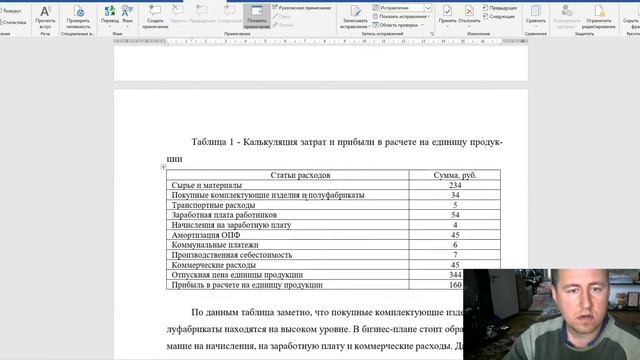Click the delete comment (Удалить) icon

(178, 14)
